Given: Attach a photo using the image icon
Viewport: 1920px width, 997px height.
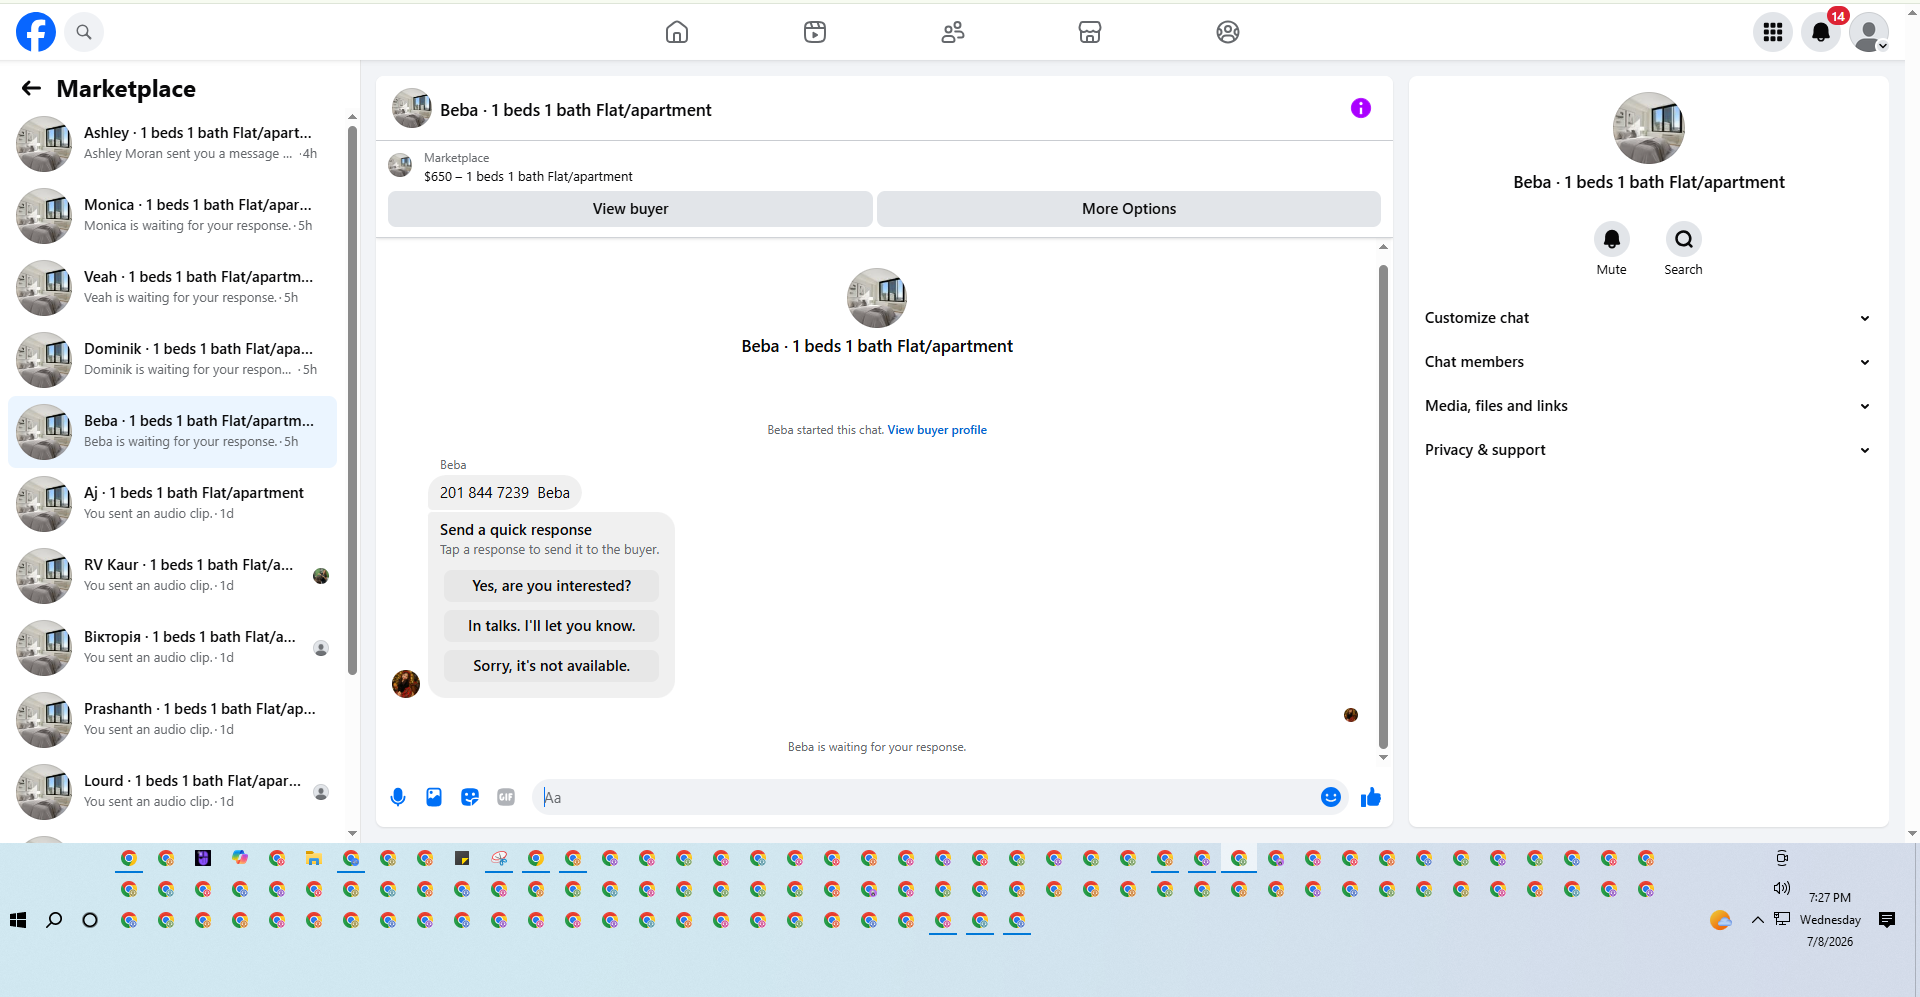Looking at the screenshot, I should click(x=434, y=797).
